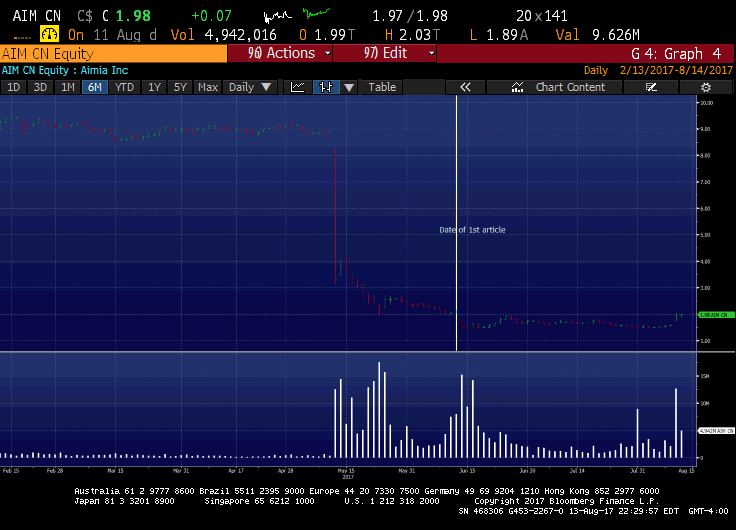Click the 4.942M volume axis label

point(716,430)
